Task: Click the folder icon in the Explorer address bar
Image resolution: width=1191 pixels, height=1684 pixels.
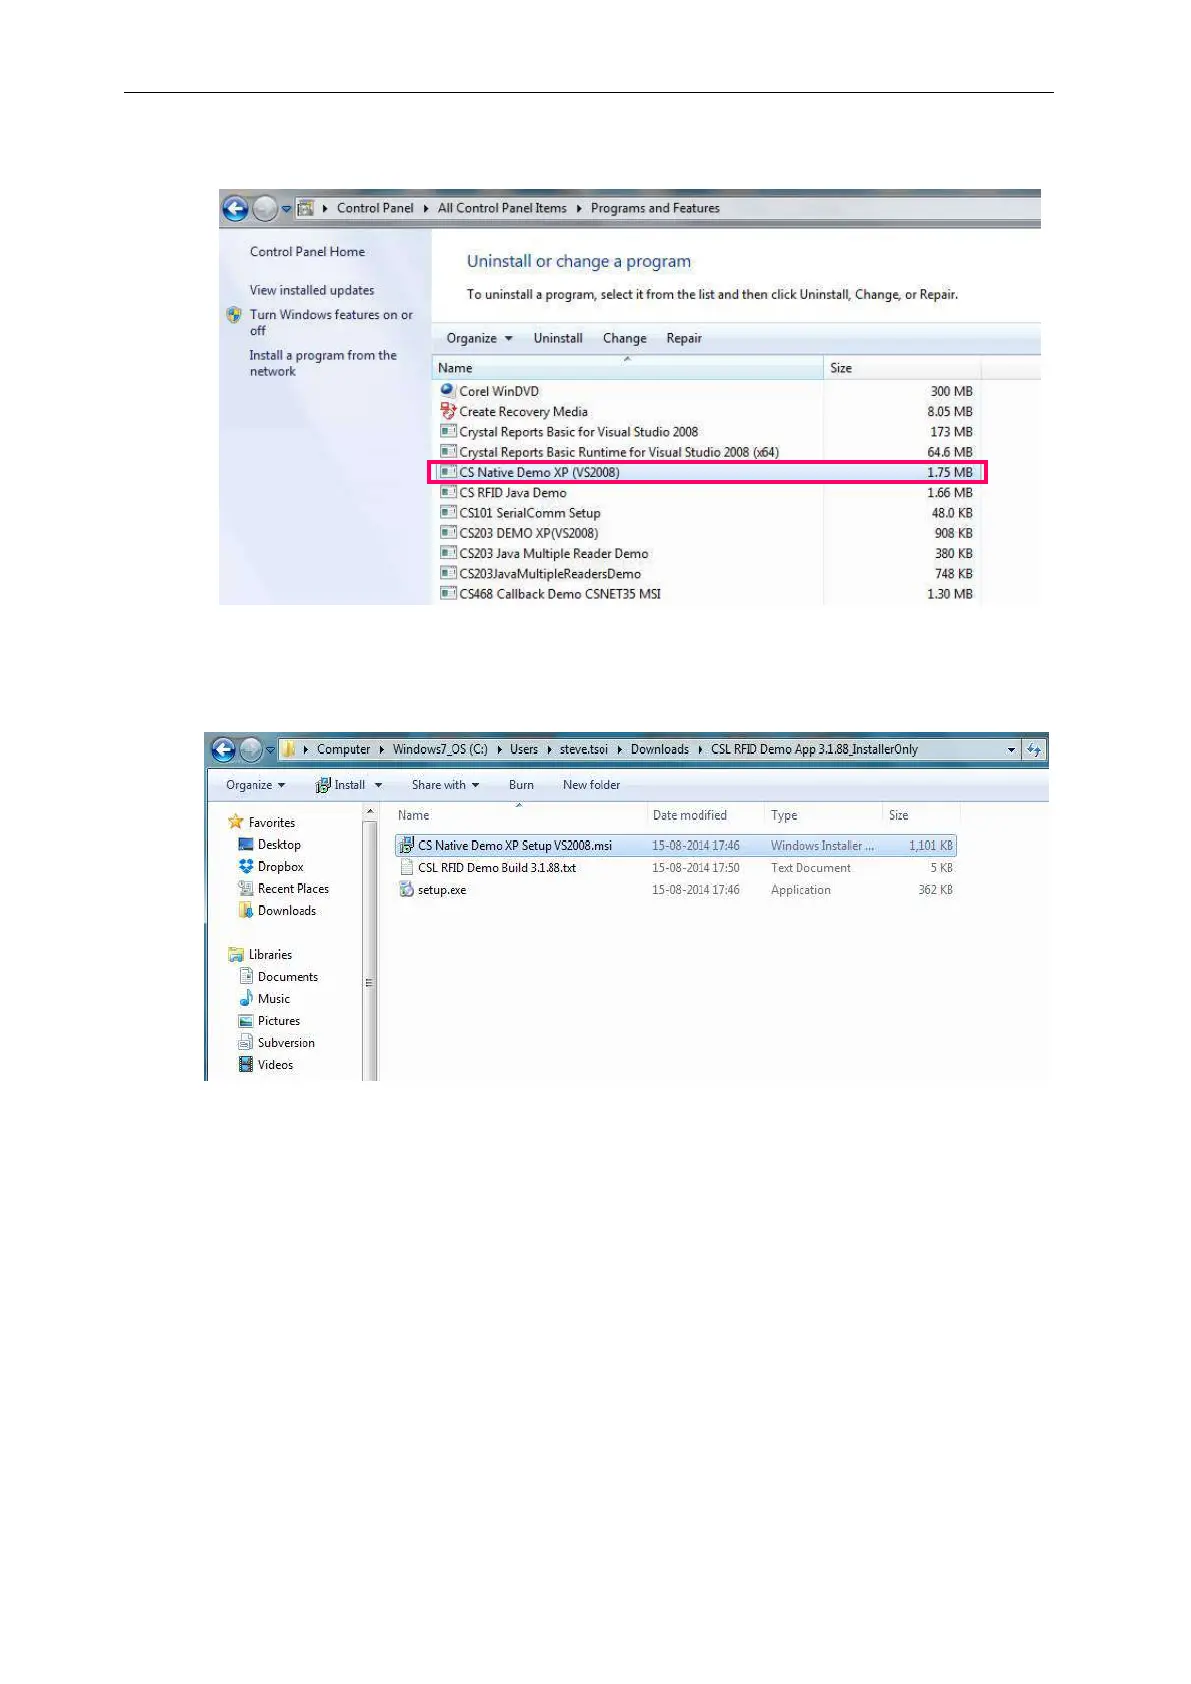Action: [289, 749]
